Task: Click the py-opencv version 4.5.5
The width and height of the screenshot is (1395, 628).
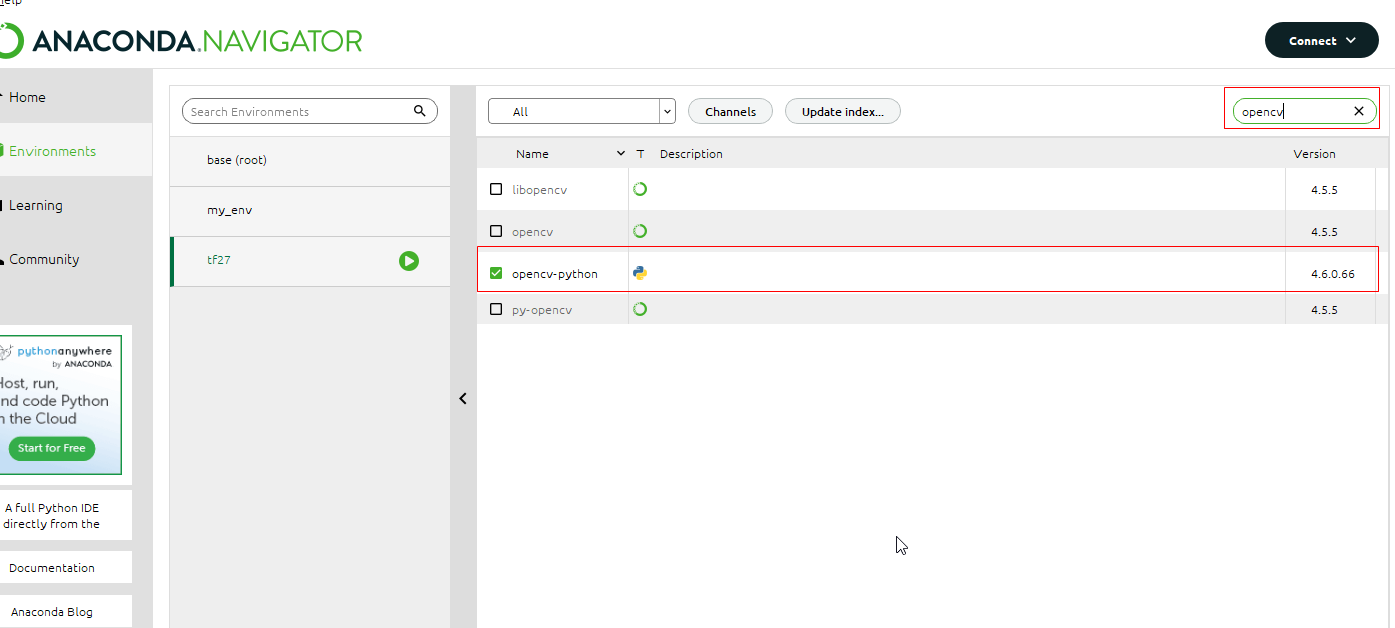Action: (x=1324, y=309)
